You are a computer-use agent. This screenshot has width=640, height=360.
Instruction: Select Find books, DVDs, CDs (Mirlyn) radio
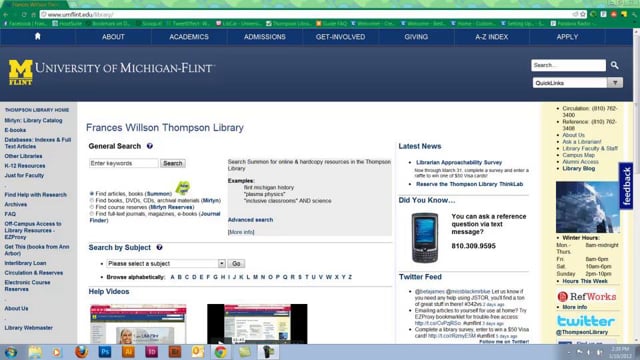[92, 200]
